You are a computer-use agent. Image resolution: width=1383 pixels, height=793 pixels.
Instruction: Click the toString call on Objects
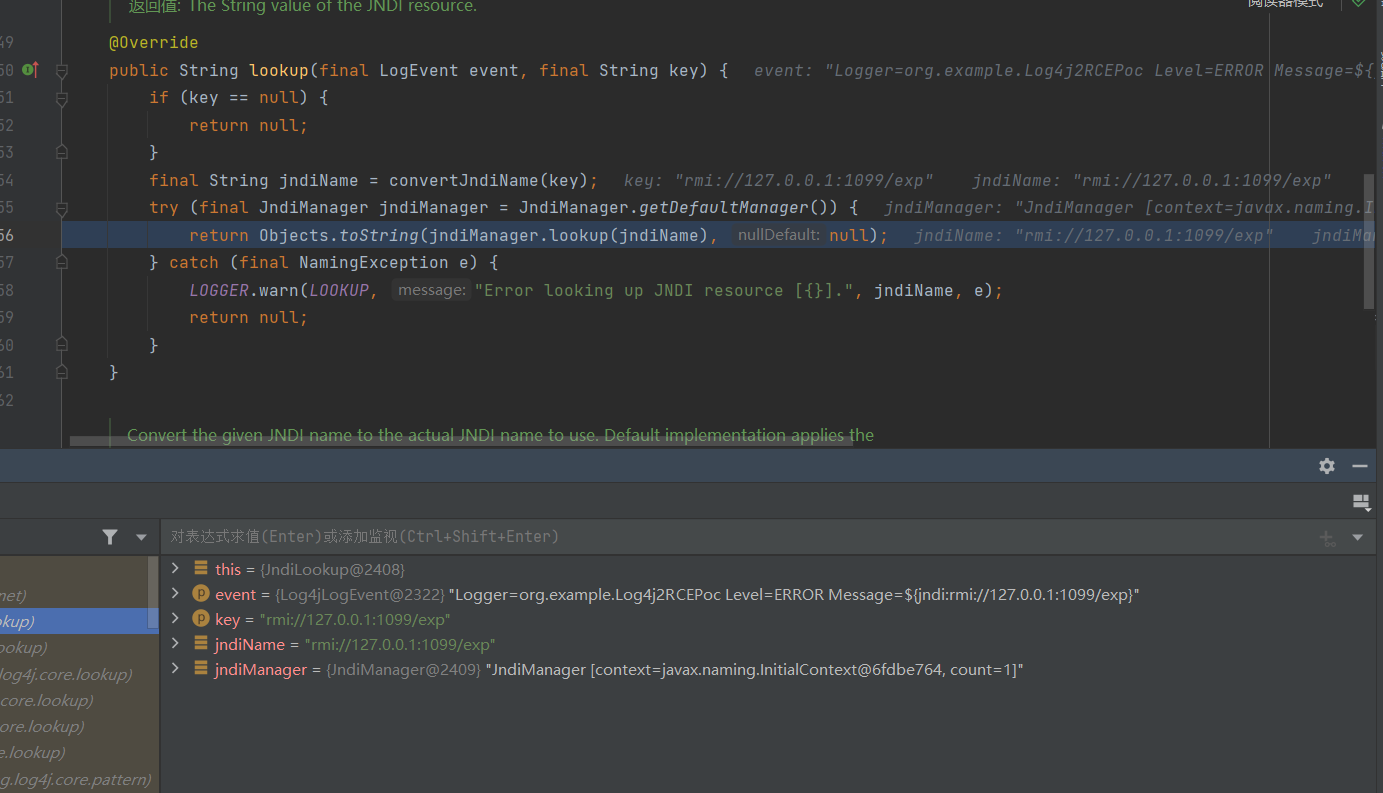(378, 235)
